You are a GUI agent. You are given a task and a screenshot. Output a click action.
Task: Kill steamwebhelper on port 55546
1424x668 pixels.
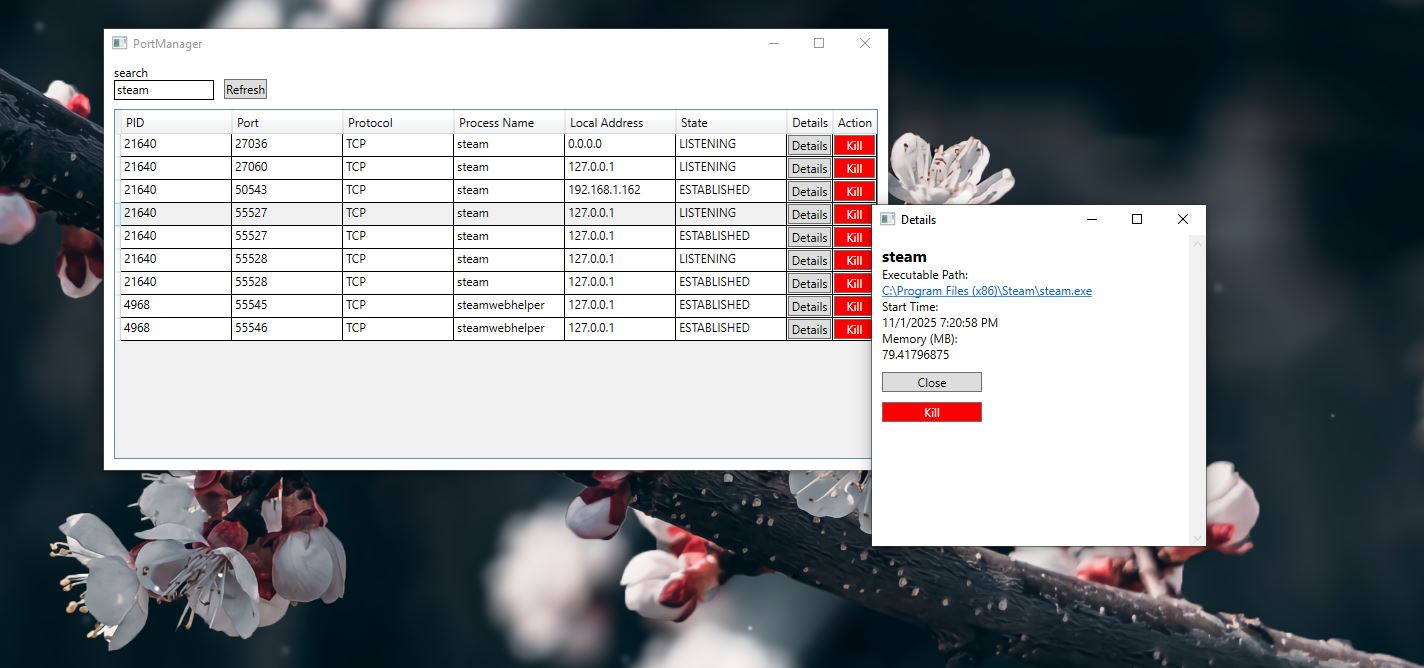854,329
